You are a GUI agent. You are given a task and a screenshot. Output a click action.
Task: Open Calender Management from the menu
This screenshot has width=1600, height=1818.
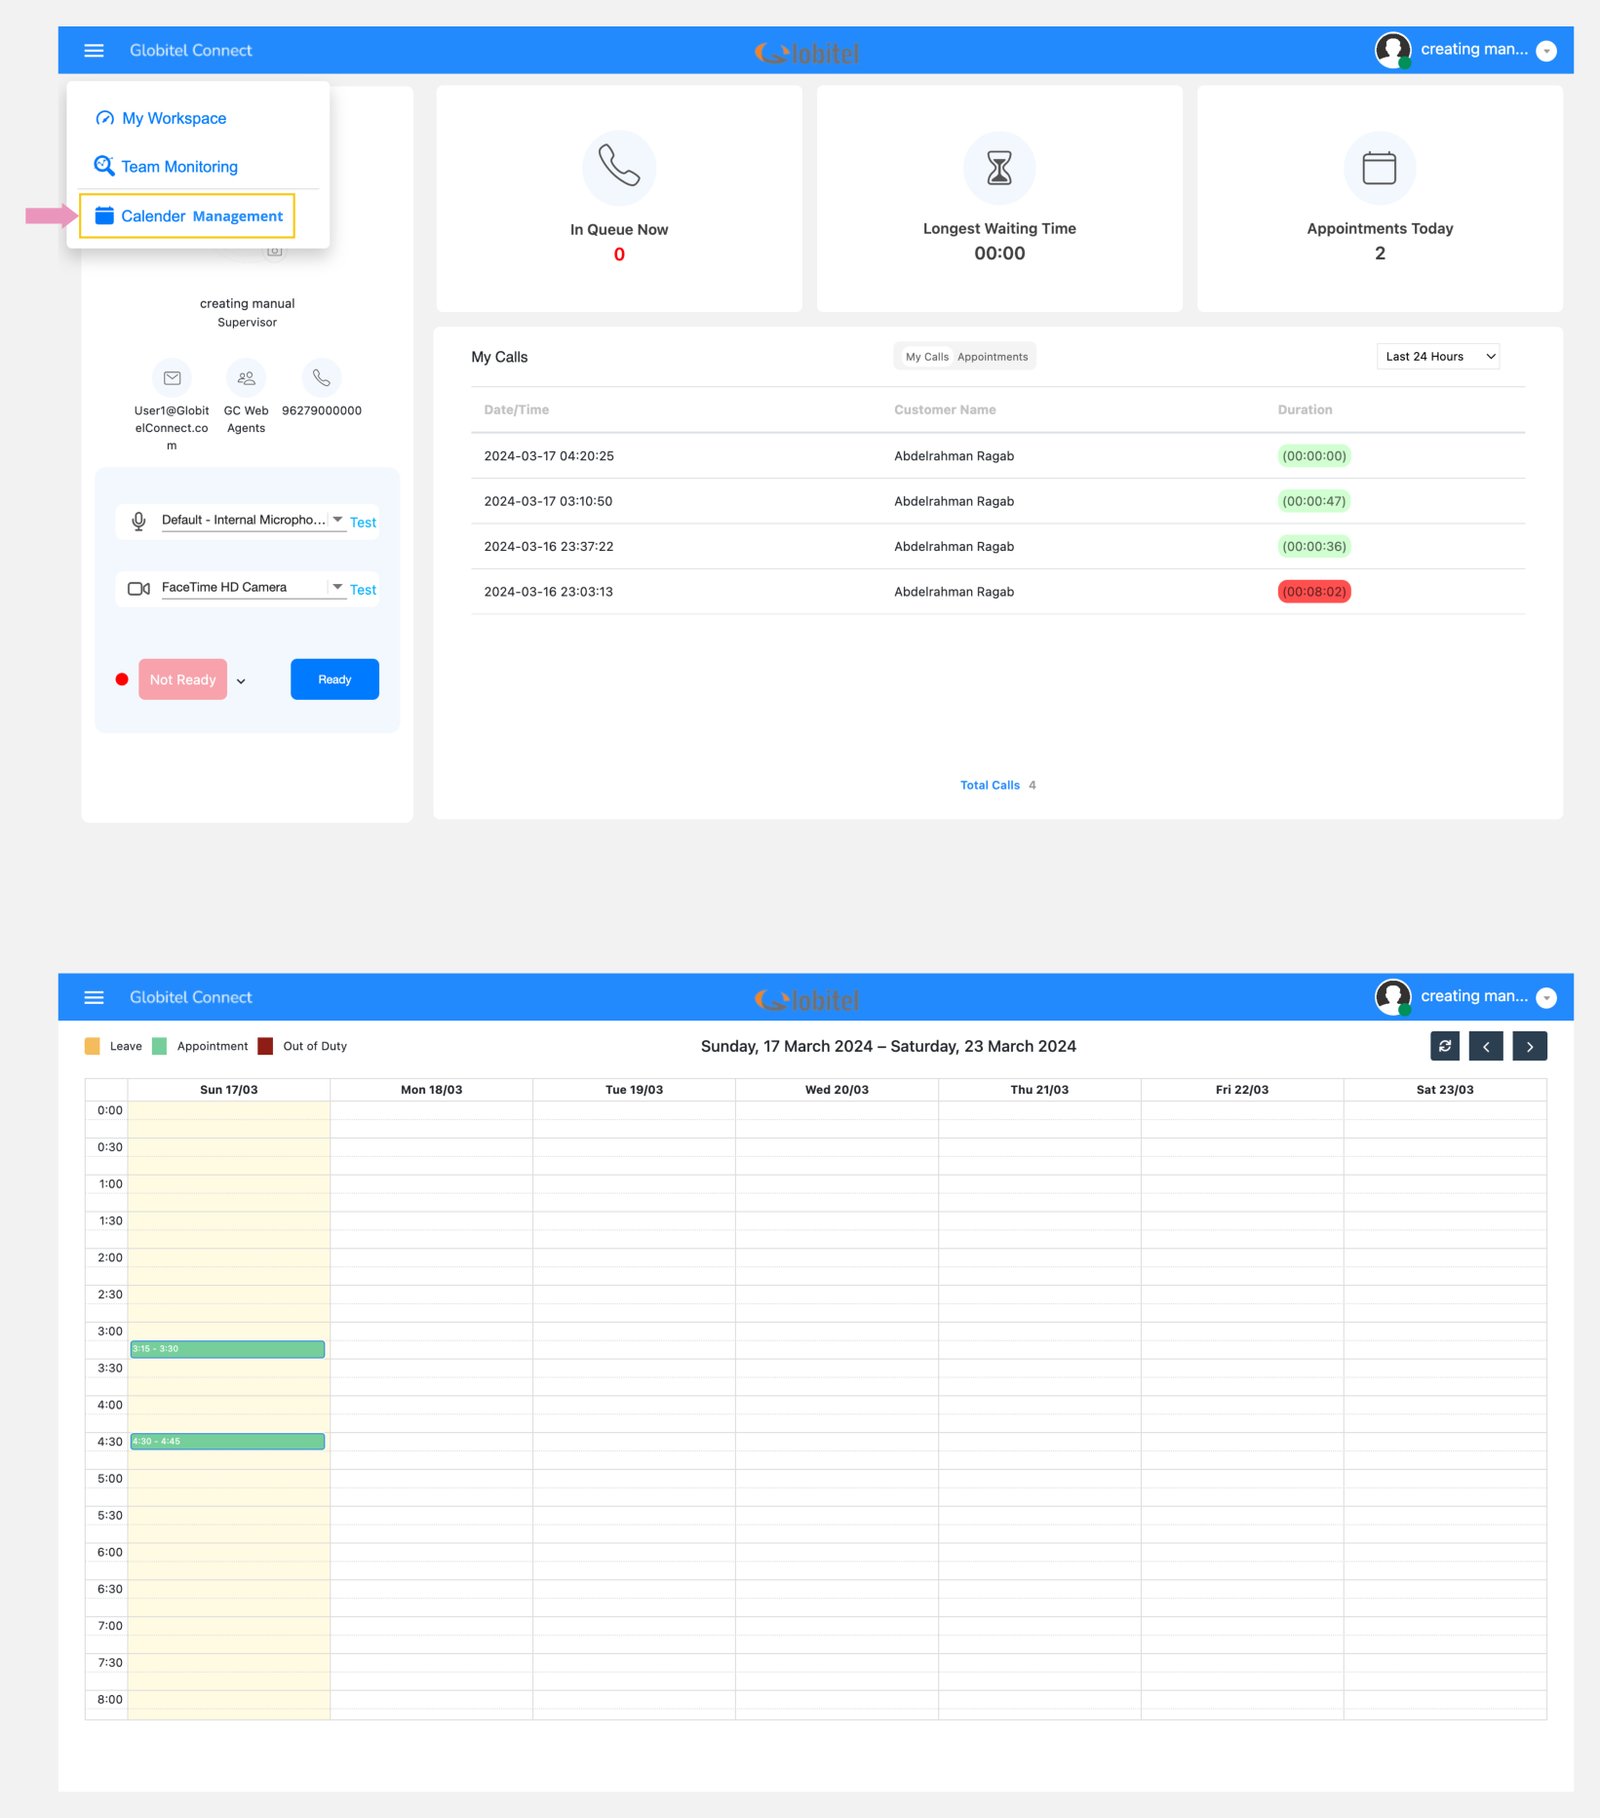(x=188, y=216)
